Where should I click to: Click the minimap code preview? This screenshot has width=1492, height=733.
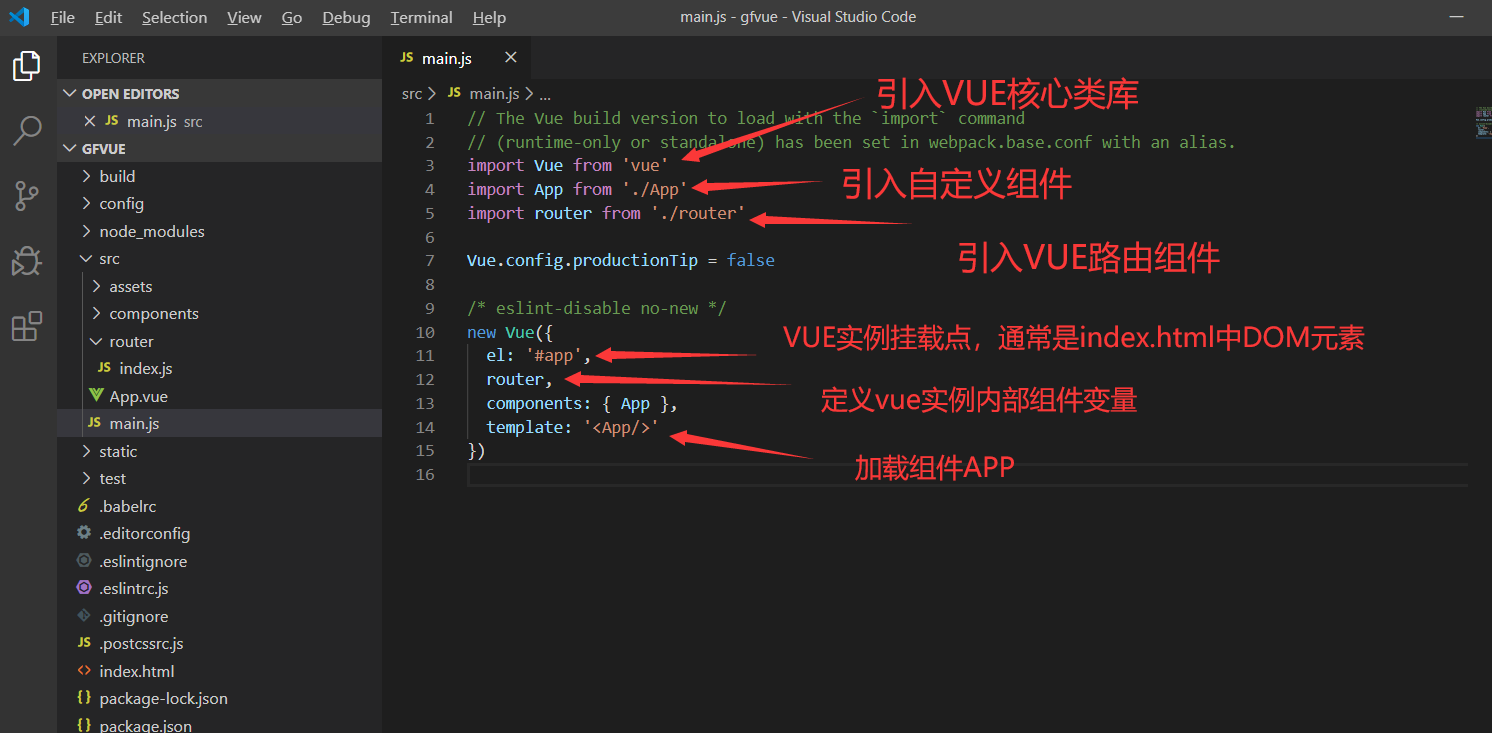(1482, 122)
